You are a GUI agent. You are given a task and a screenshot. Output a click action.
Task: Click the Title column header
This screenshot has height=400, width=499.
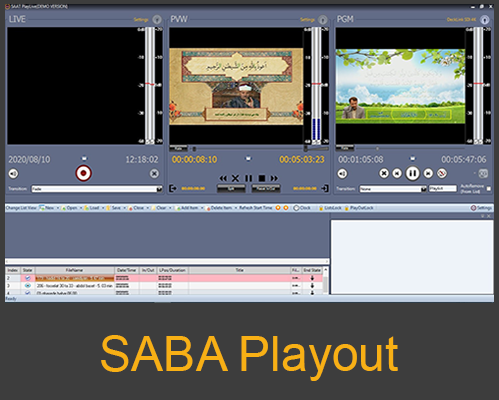[x=240, y=270]
